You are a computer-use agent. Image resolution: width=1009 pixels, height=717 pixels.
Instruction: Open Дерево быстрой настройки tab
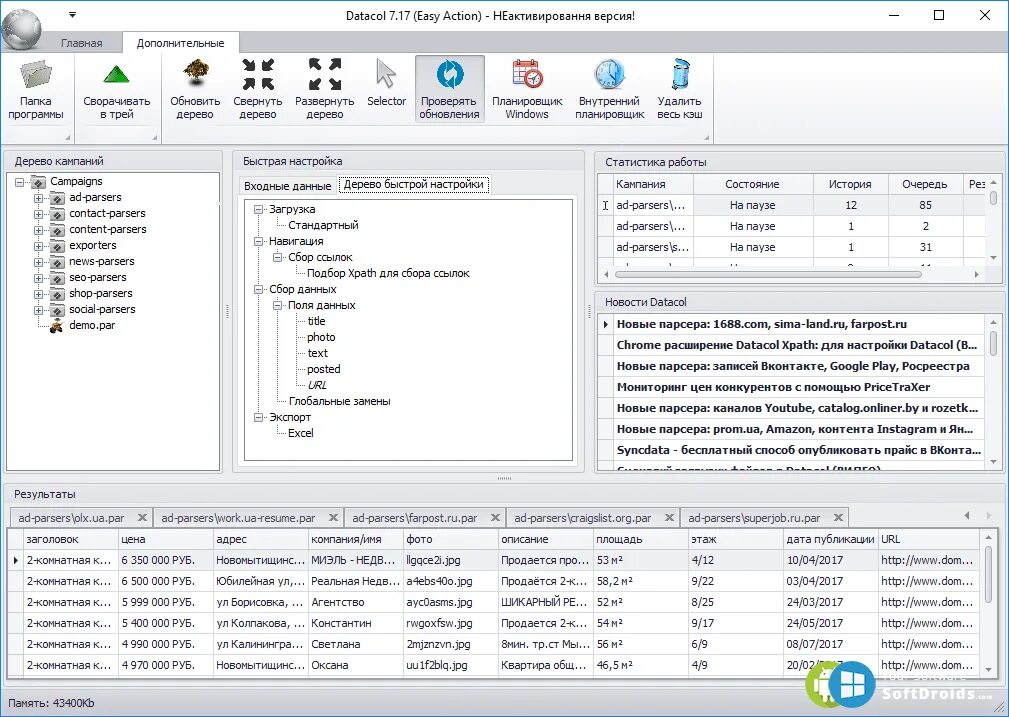click(x=414, y=185)
